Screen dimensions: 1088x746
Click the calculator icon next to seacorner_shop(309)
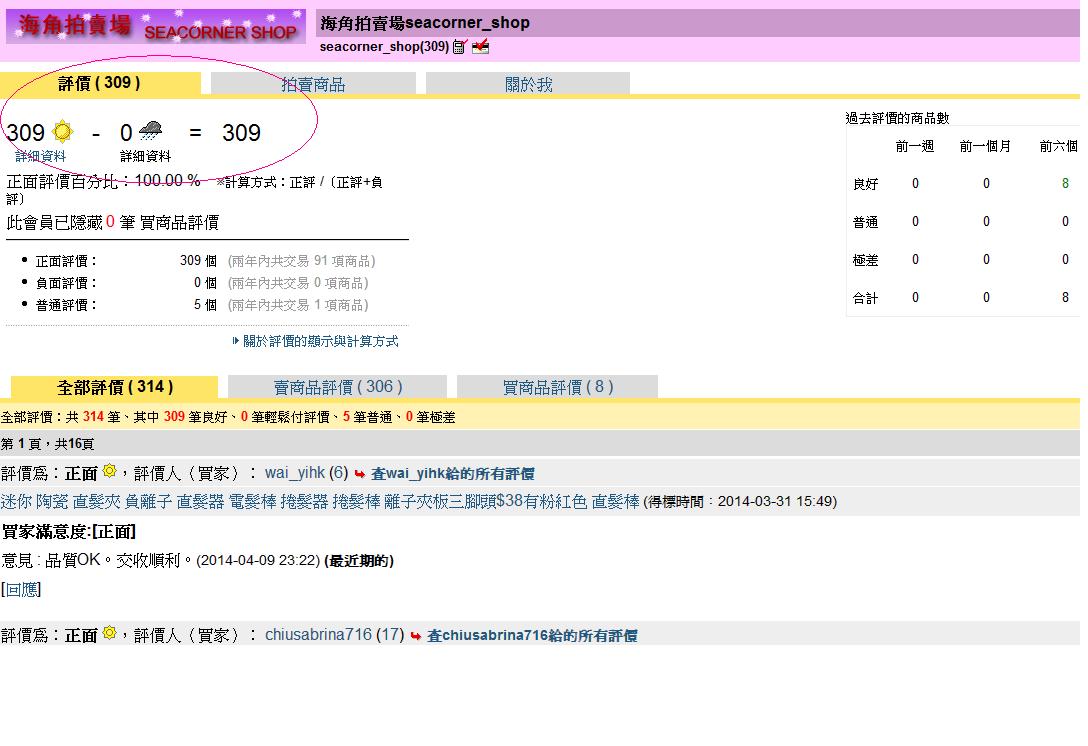pos(460,47)
